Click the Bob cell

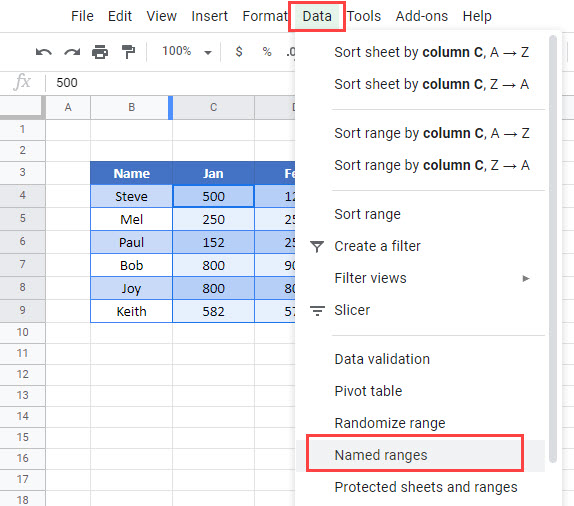point(131,265)
